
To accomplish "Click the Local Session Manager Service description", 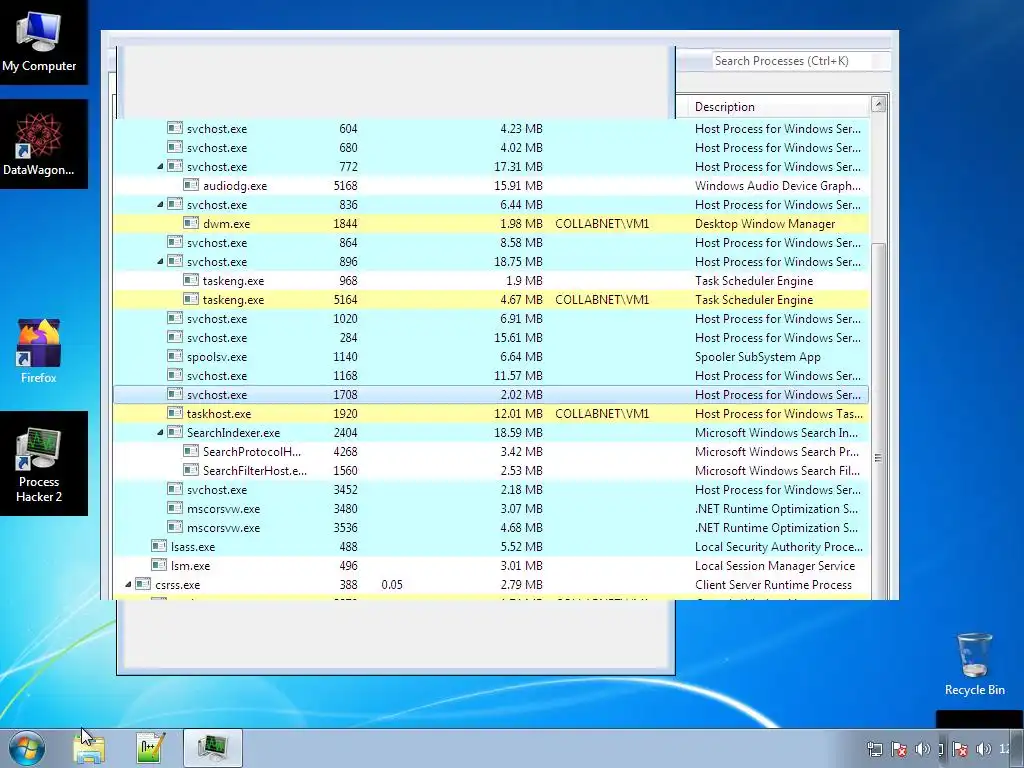I will coord(775,566).
